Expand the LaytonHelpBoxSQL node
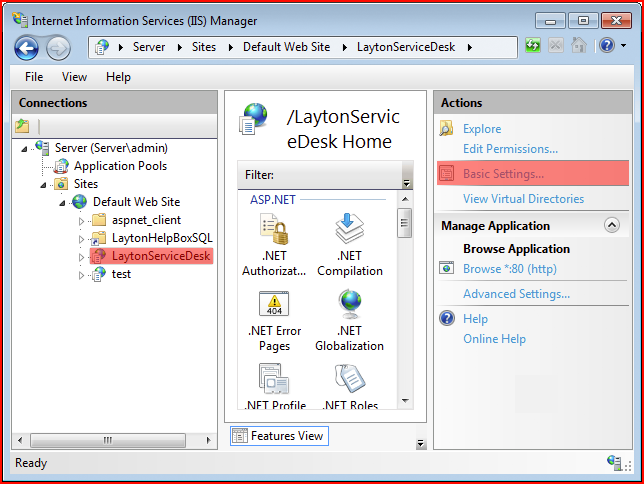The height and width of the screenshot is (484, 644). click(x=81, y=239)
